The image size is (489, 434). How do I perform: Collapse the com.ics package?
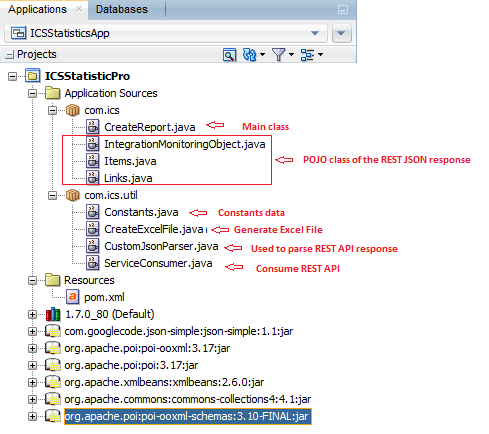click(x=52, y=111)
